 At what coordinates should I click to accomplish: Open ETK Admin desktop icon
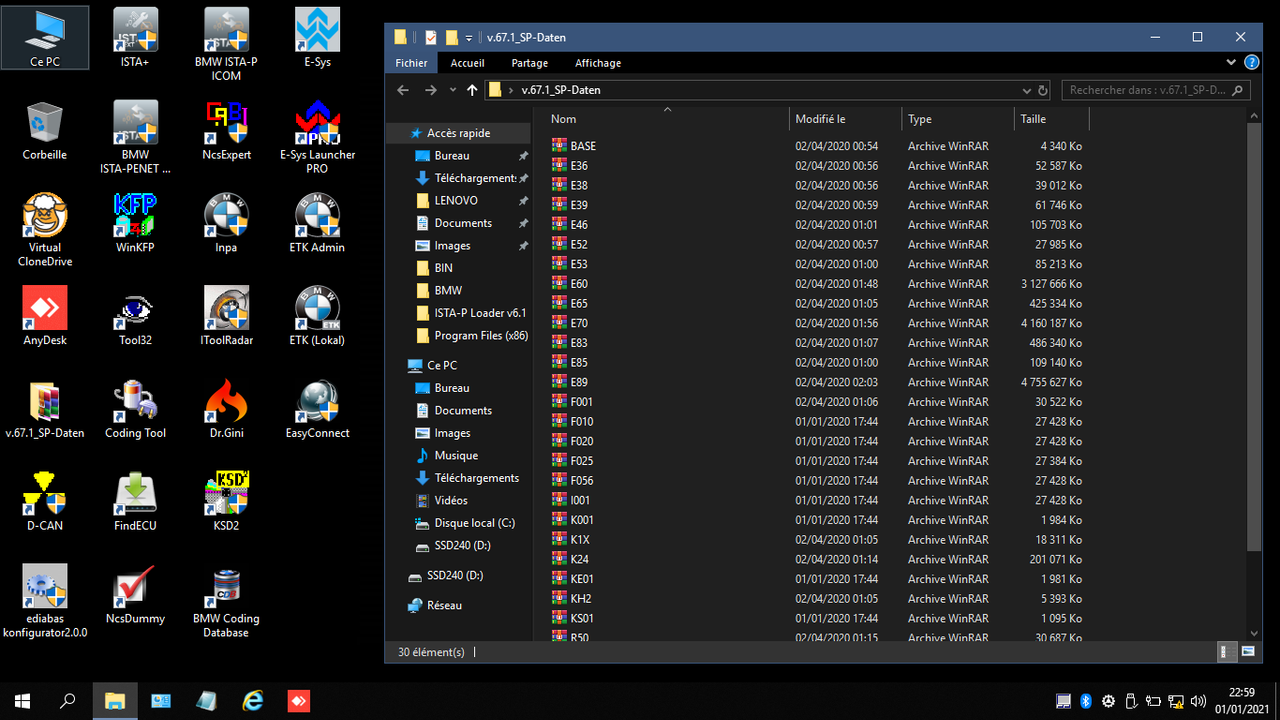coord(317,223)
